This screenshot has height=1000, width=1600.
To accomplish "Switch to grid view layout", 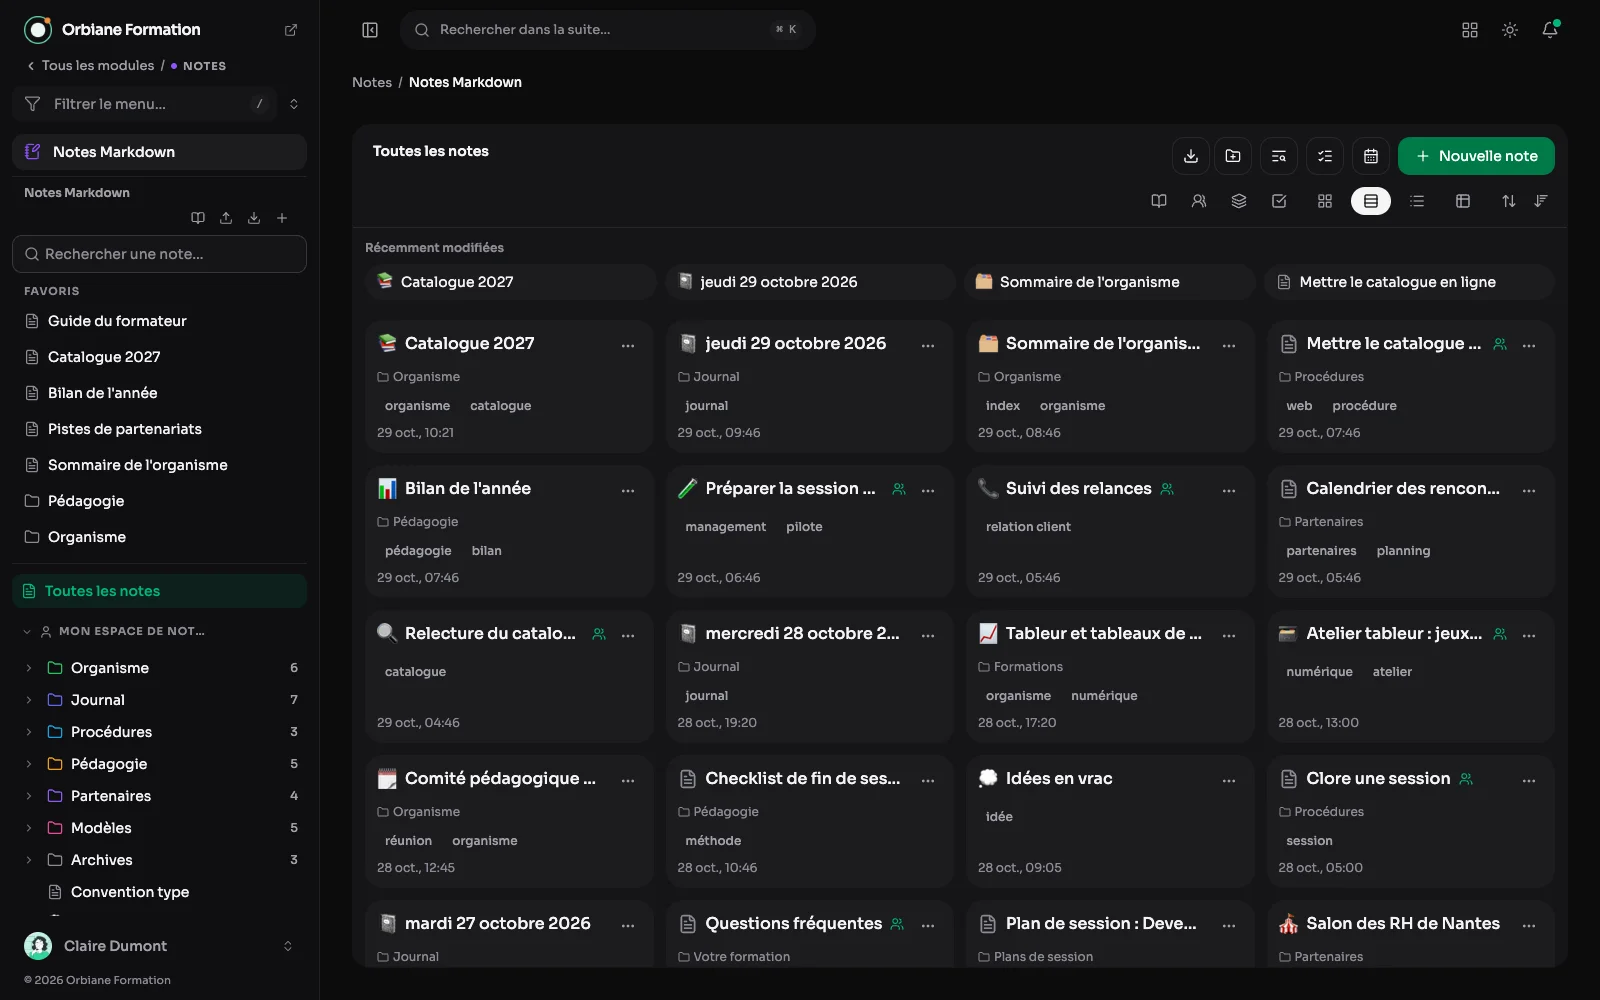I will click(1325, 201).
